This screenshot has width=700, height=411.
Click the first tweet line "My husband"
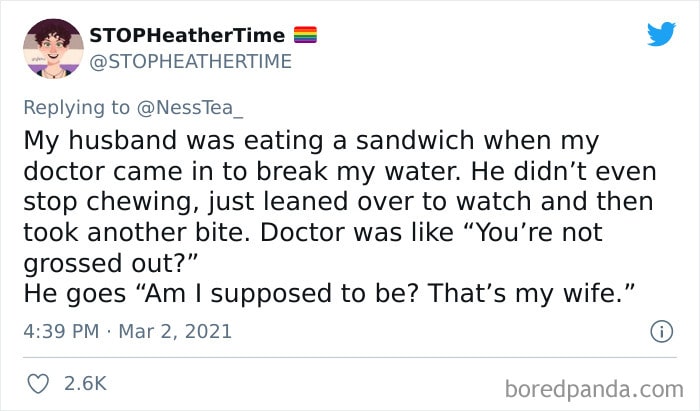click(x=311, y=141)
